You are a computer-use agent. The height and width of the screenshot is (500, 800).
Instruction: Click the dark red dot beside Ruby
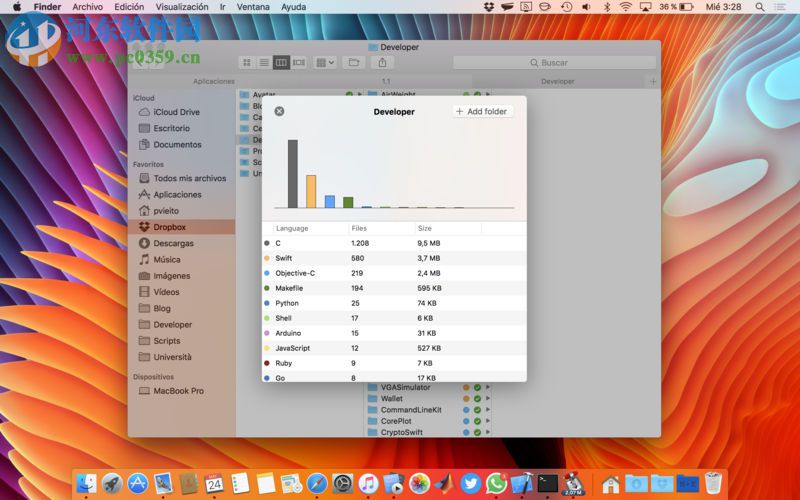click(x=266, y=363)
